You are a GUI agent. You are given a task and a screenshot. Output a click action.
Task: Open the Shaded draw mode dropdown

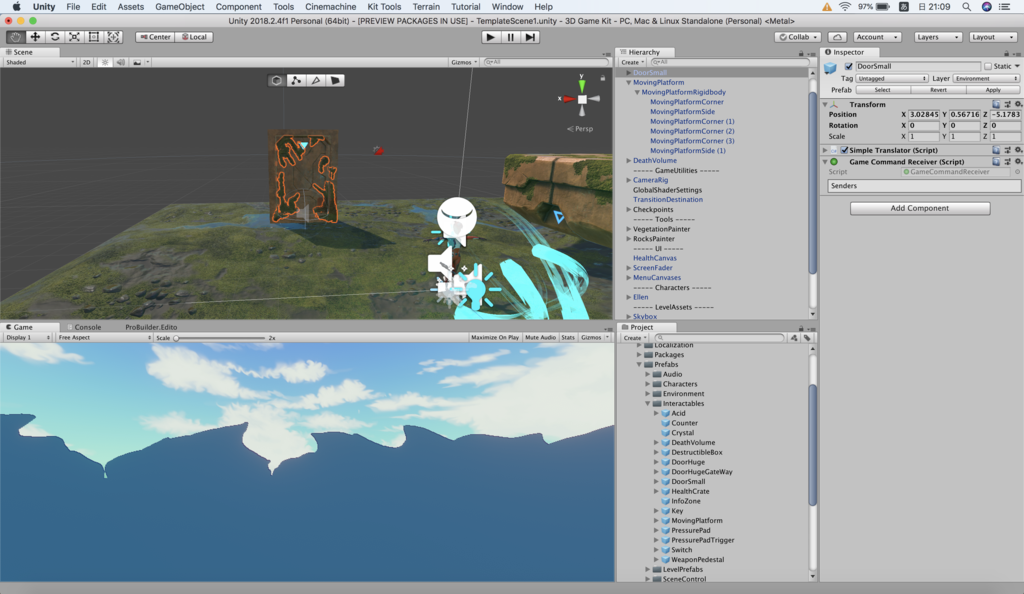(40, 62)
